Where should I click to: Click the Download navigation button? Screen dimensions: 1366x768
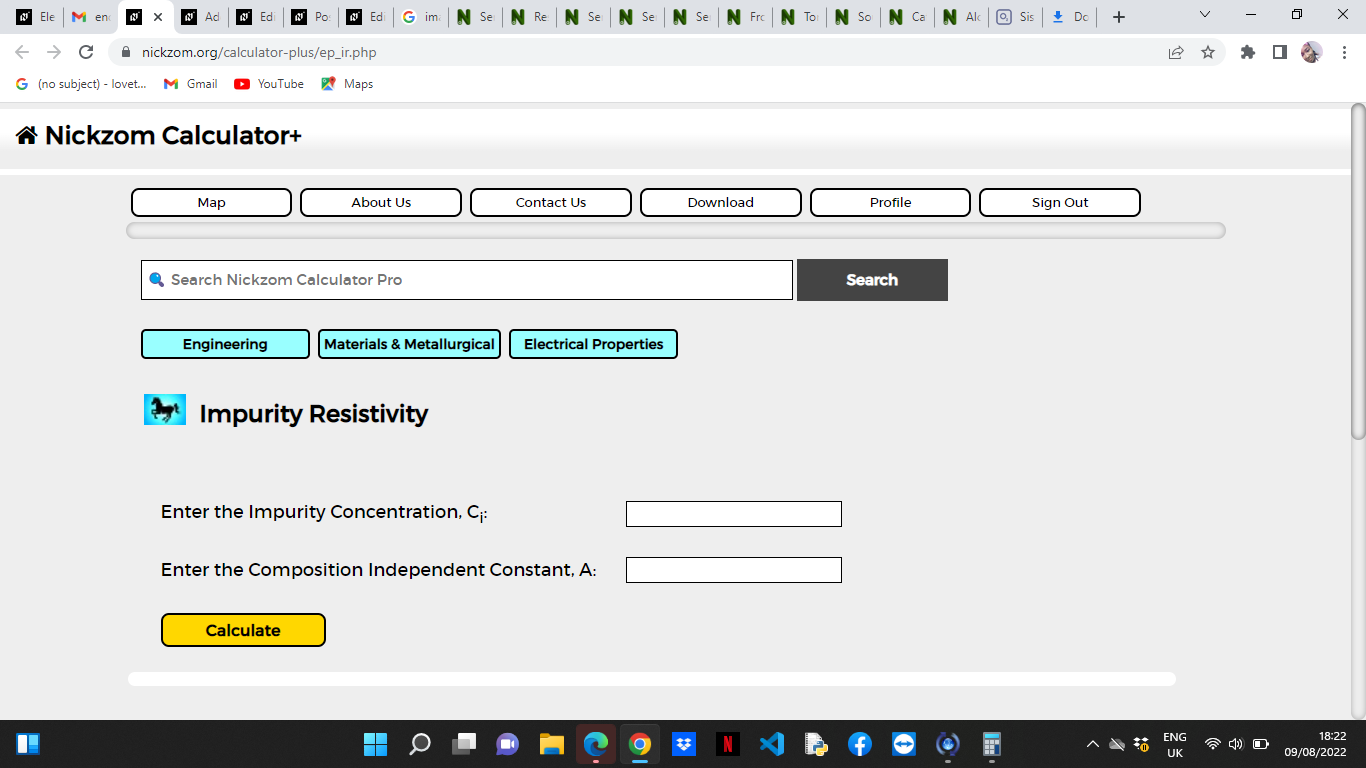(721, 202)
